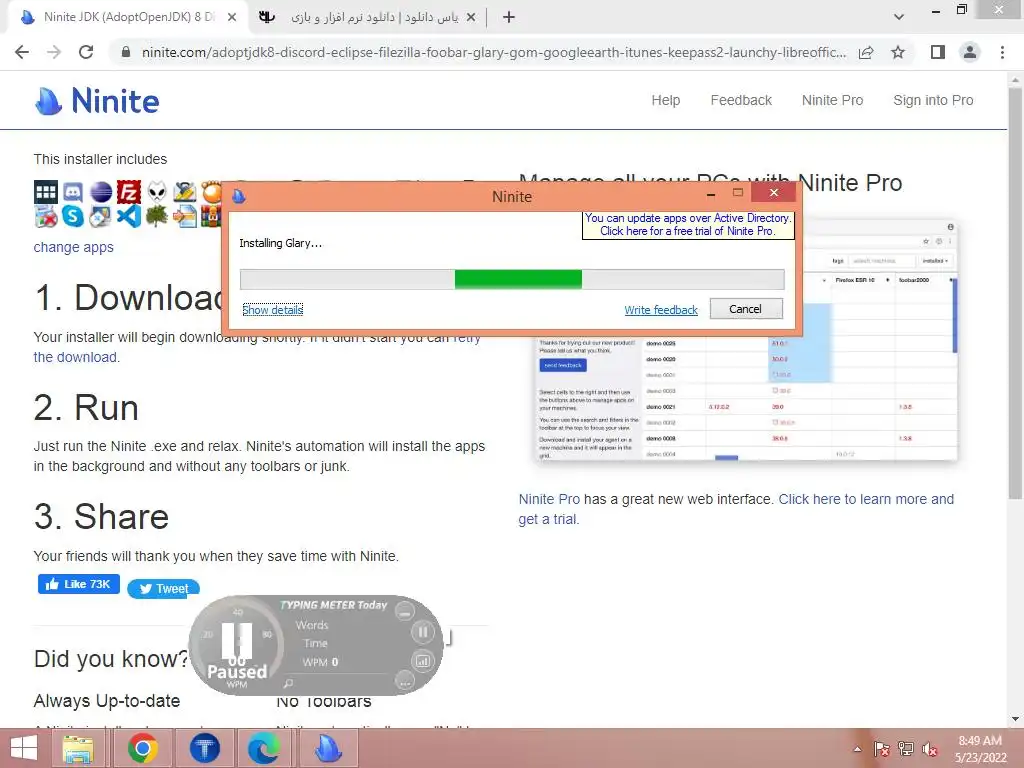Click Sign into Pro
The height and width of the screenshot is (768, 1024).
coord(933,101)
